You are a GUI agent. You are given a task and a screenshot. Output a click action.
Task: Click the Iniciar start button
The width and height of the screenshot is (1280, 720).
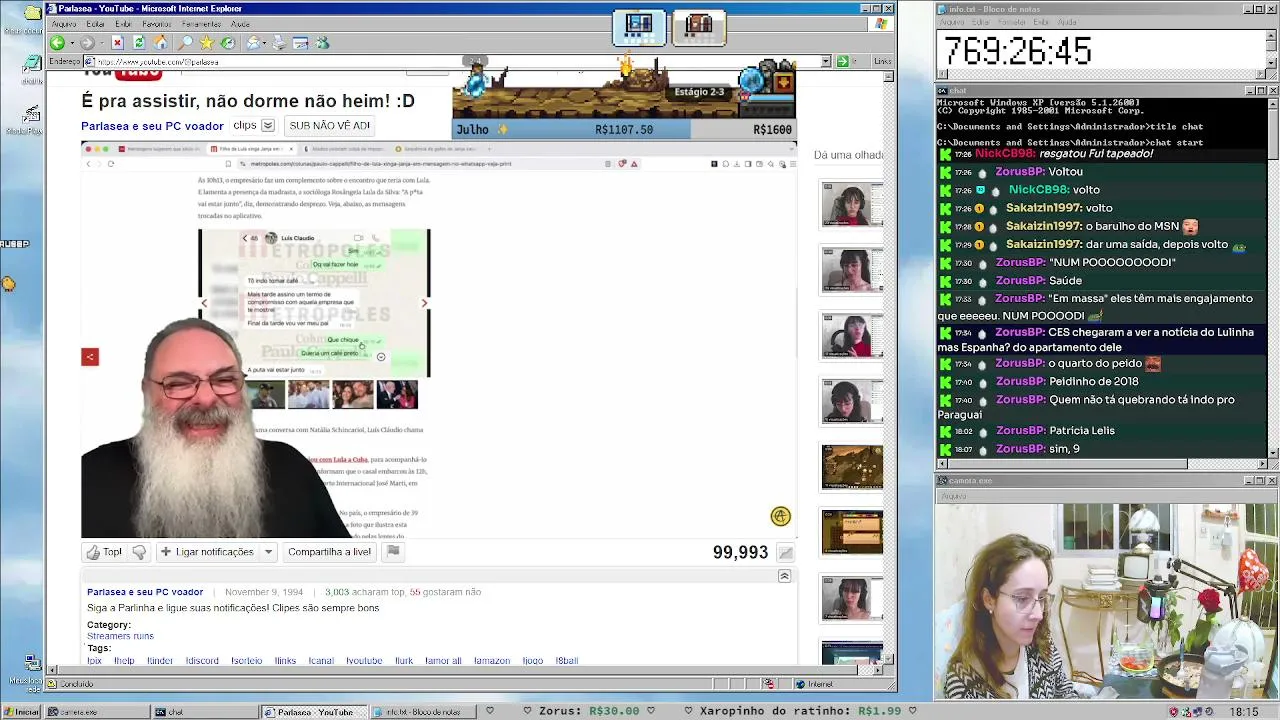pyautogui.click(x=22, y=712)
